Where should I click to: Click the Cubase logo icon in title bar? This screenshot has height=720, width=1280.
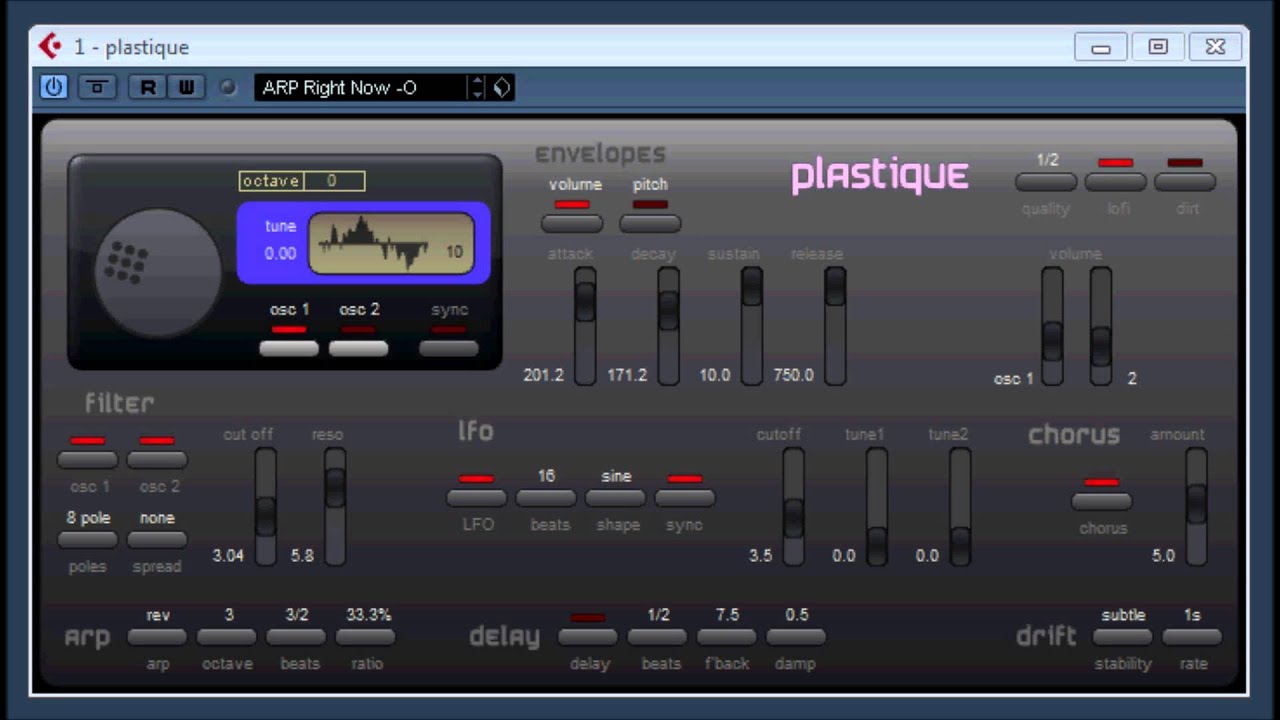(x=50, y=46)
